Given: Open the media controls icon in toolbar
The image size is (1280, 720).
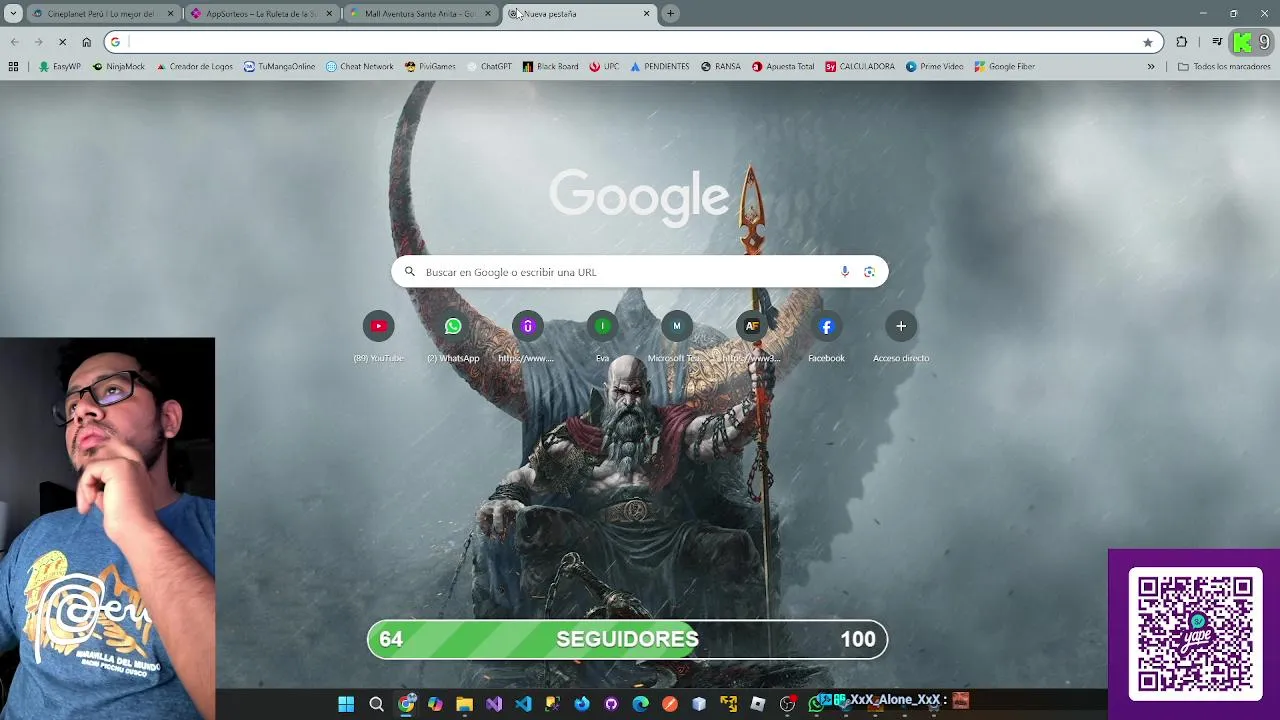Looking at the screenshot, I should coord(1217,42).
